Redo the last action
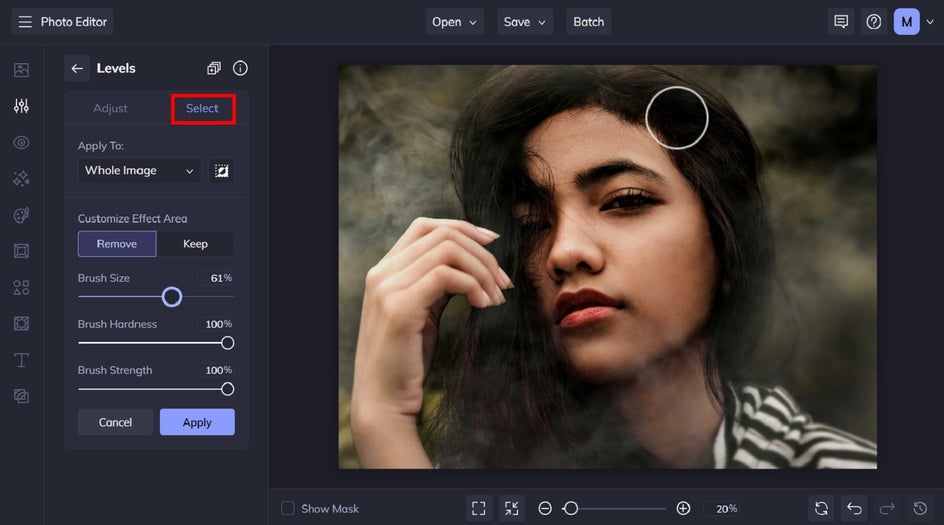Image resolution: width=944 pixels, height=525 pixels. [x=887, y=509]
